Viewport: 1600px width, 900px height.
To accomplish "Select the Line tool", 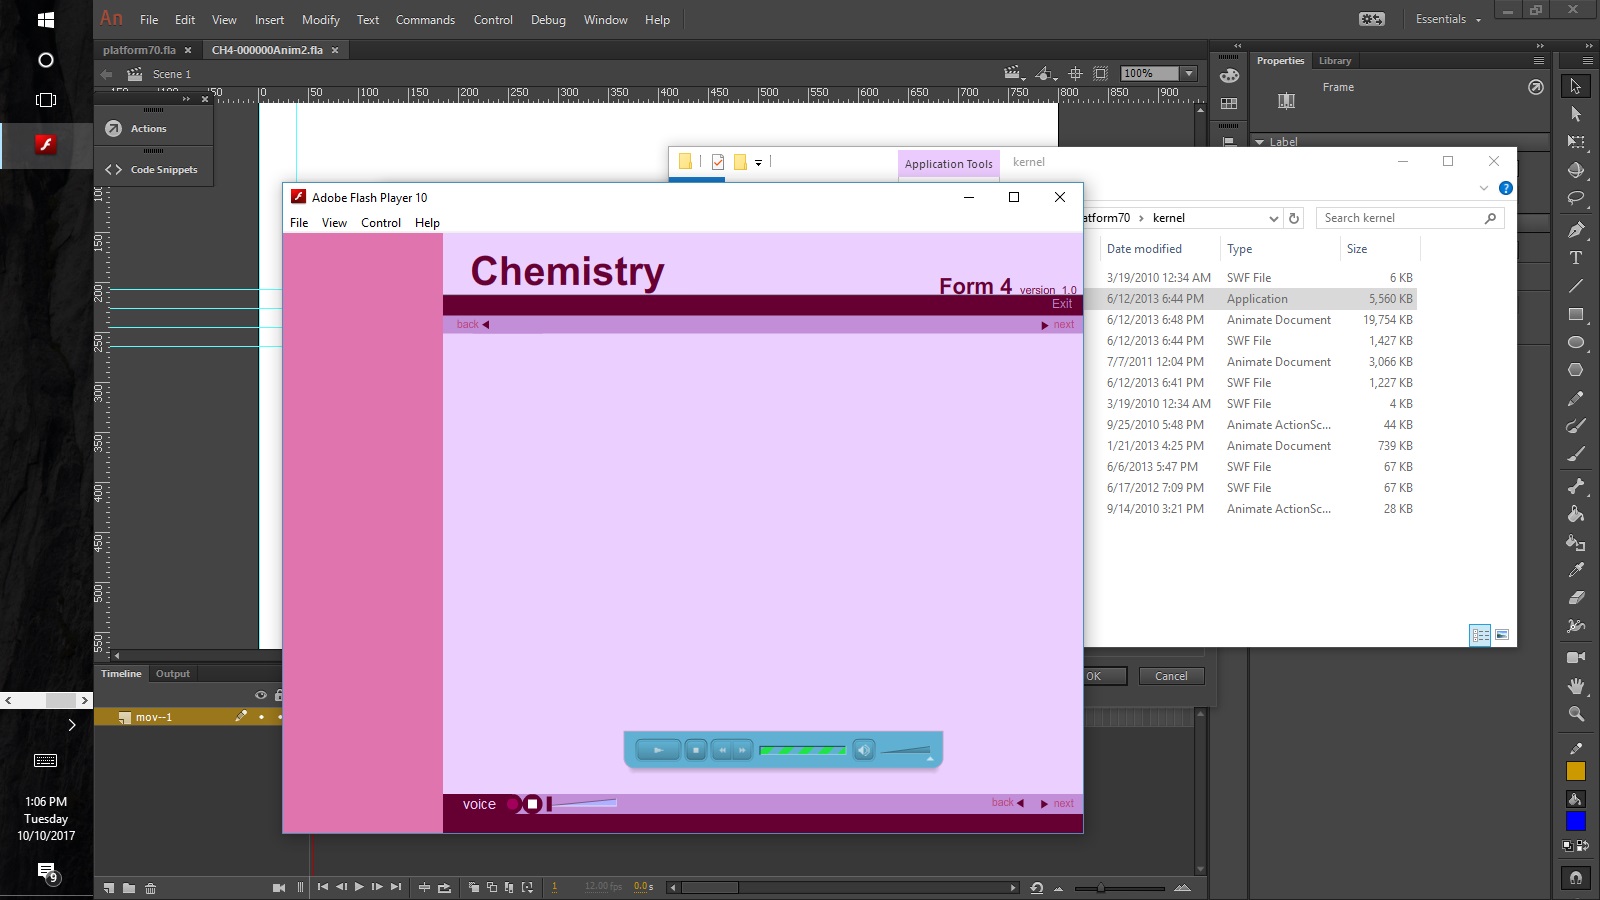I will tap(1576, 286).
